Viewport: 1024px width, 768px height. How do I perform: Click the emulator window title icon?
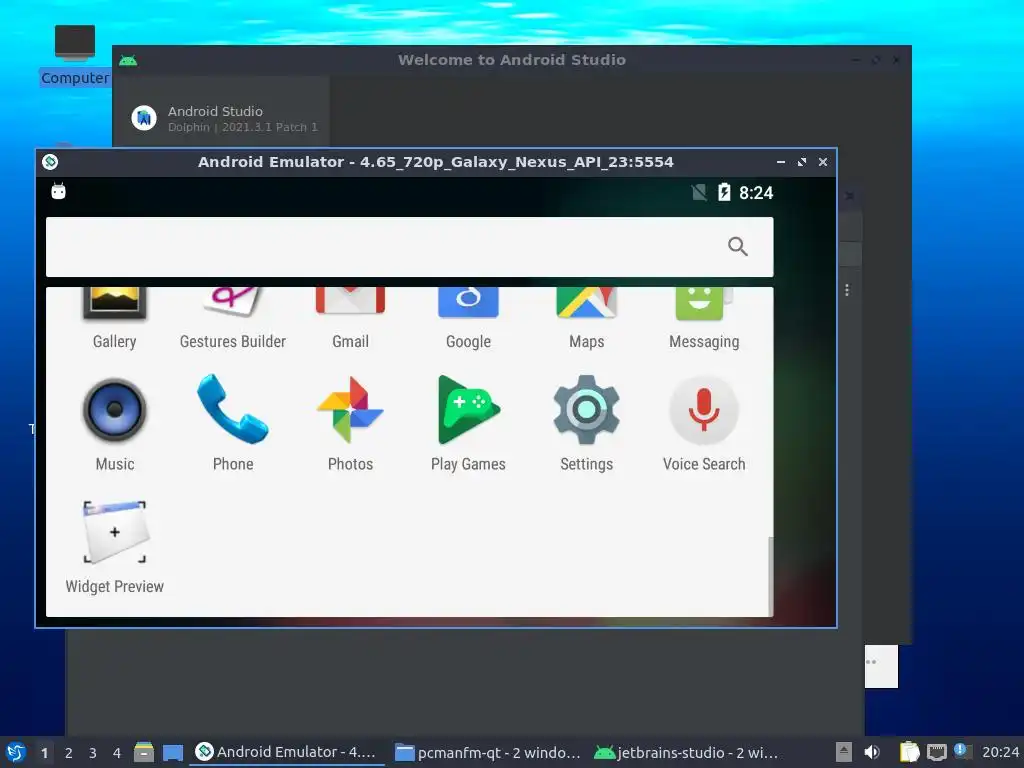pyautogui.click(x=50, y=162)
